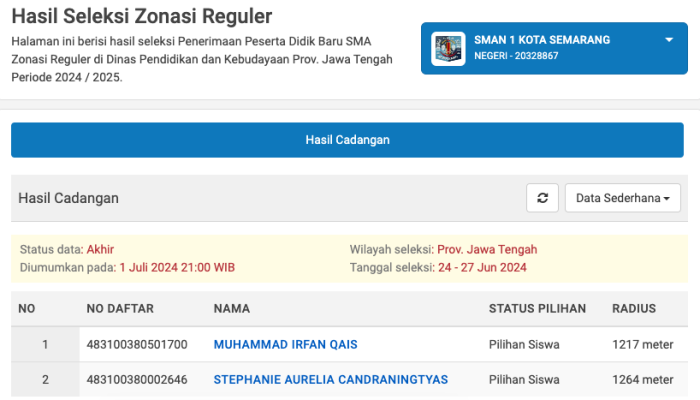
Task: Expand the school selector caret arrow
Action: pos(669,40)
